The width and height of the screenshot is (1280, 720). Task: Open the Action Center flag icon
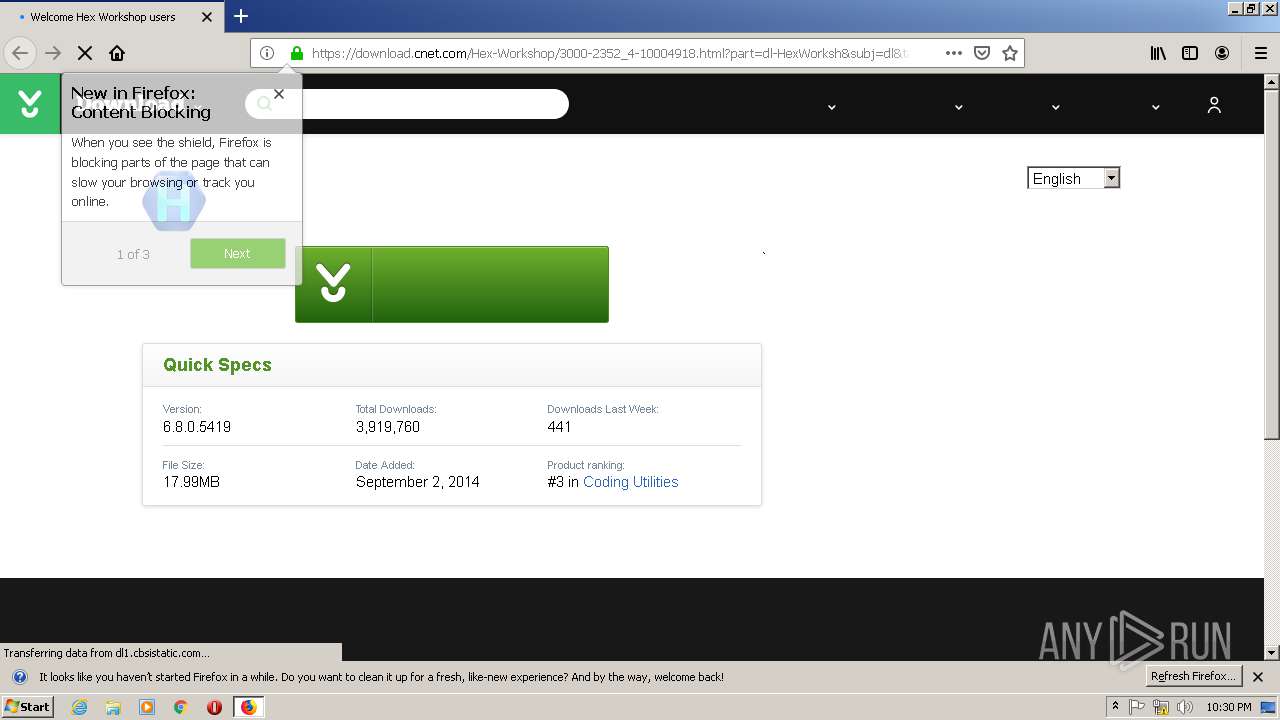(x=1137, y=707)
